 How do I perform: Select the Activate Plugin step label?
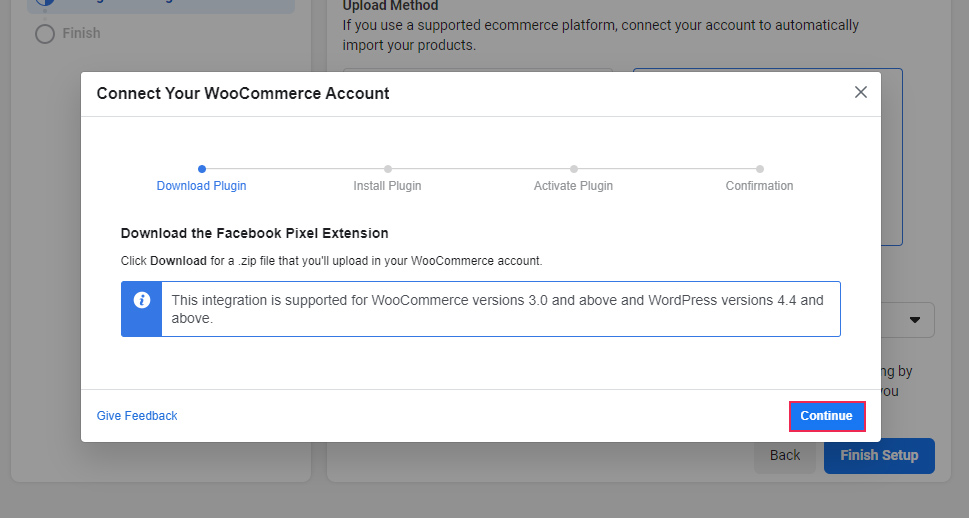click(573, 186)
